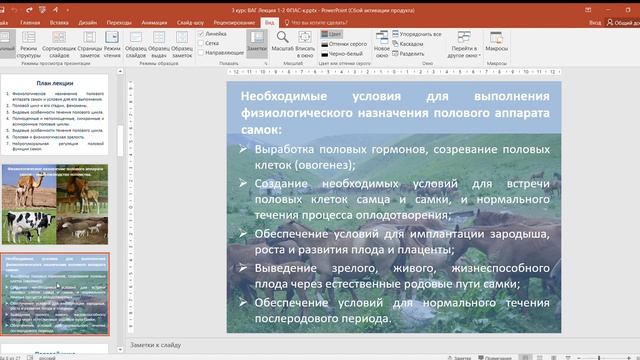Open the Переходы ribbon tab
The image size is (640, 360).
tap(119, 23)
